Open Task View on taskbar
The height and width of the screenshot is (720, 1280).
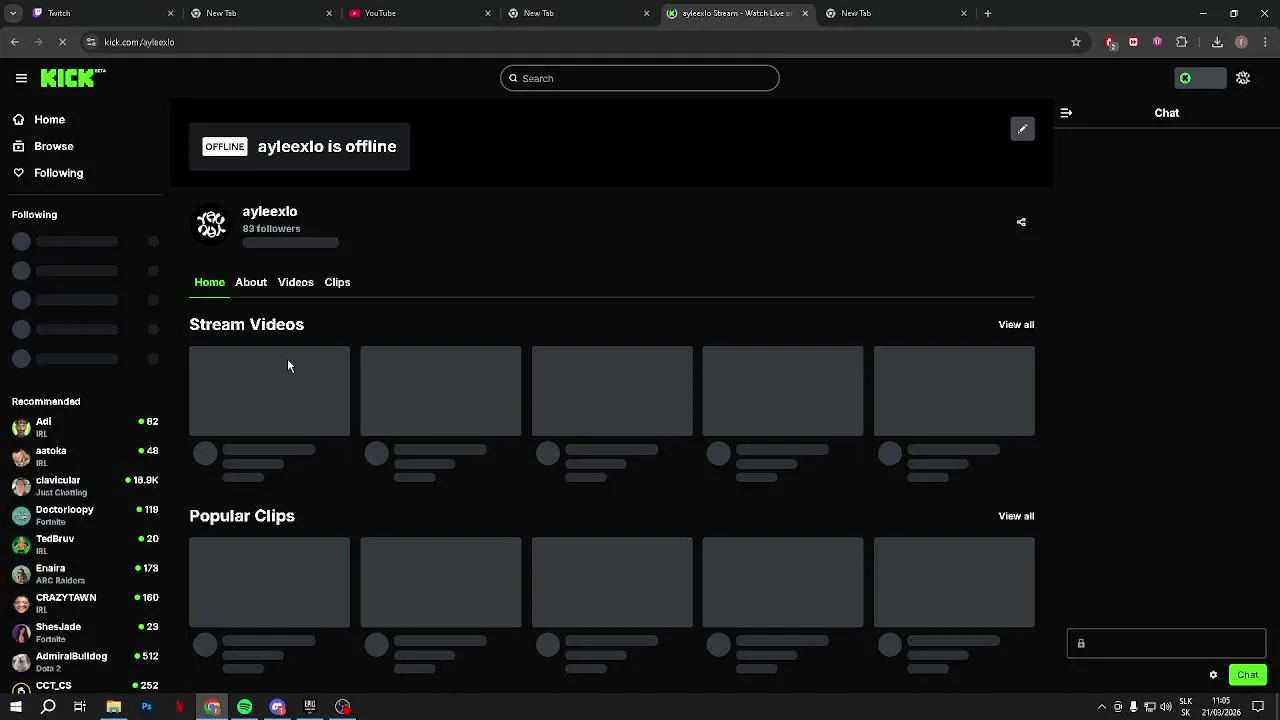point(80,707)
